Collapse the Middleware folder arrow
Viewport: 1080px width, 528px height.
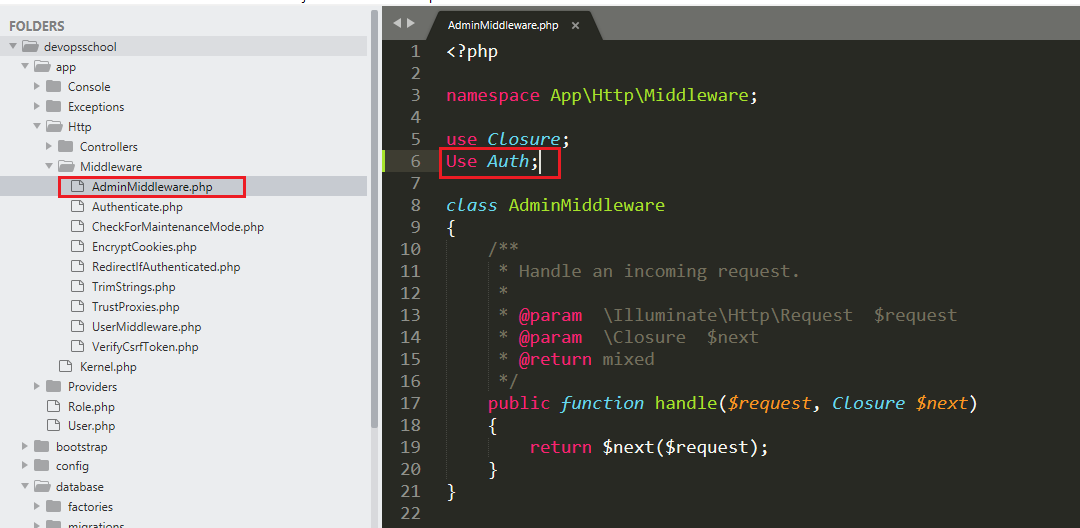pyautogui.click(x=49, y=167)
